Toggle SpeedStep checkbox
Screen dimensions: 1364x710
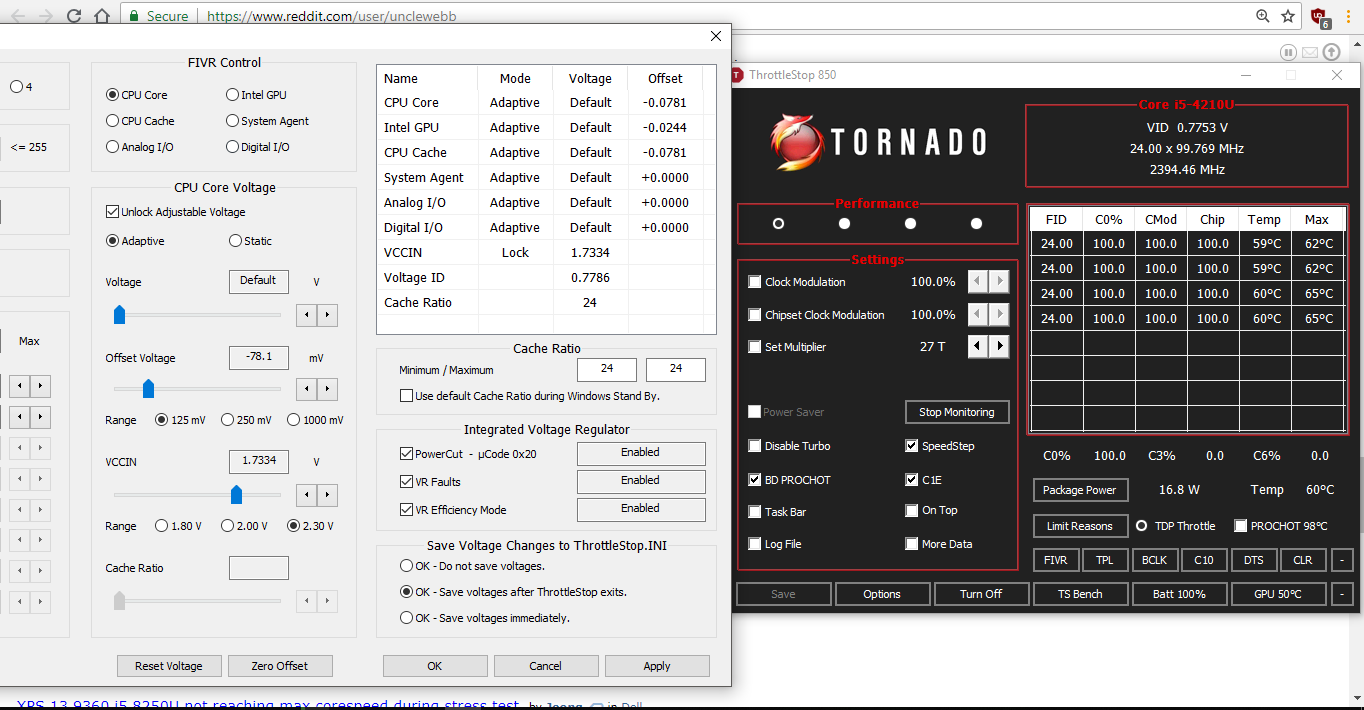pyautogui.click(x=912, y=446)
